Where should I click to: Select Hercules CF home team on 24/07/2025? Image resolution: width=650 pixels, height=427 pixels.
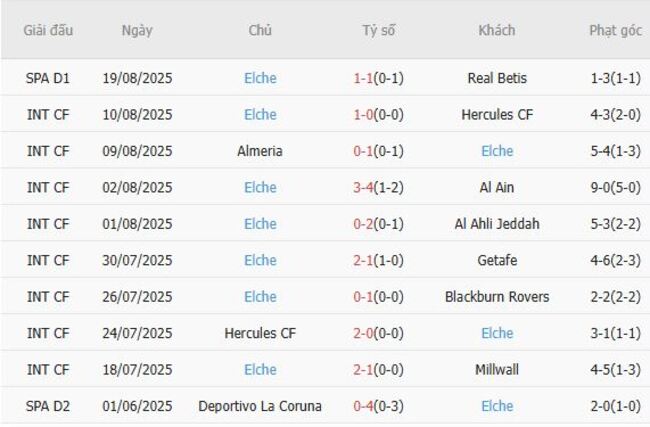click(260, 333)
